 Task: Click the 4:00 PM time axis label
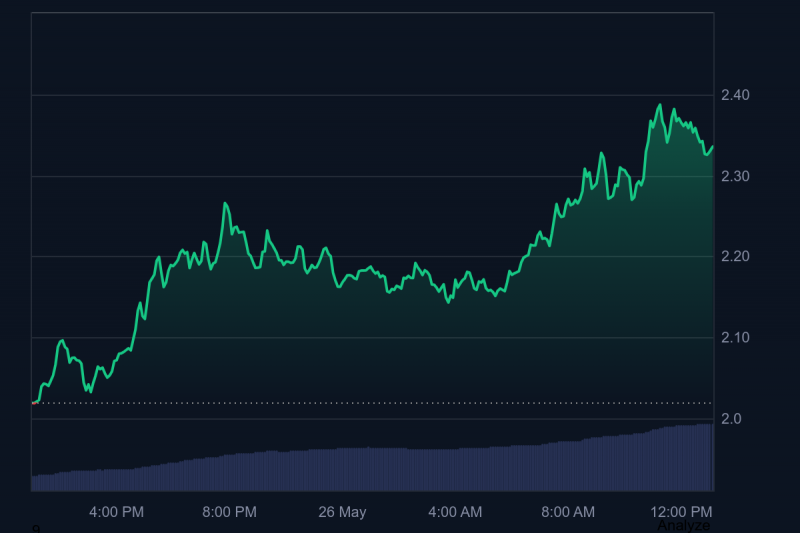tap(116, 512)
